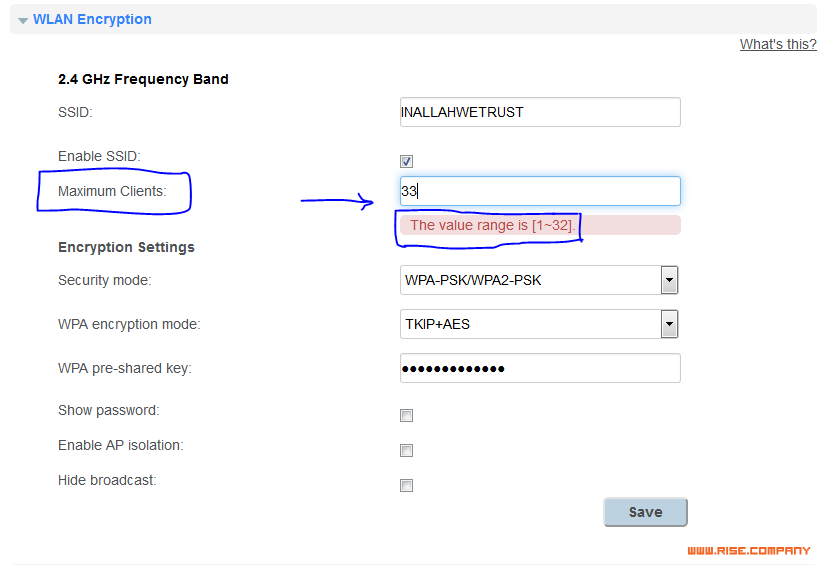The width and height of the screenshot is (822, 565).
Task: Click the TKIP+AES dropdown arrow button
Action: tap(669, 324)
